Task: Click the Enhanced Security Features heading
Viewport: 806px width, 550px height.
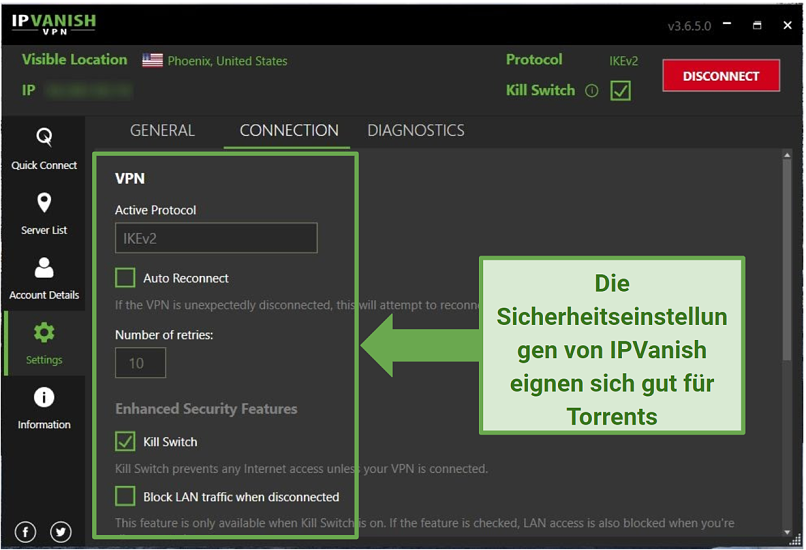Action: tap(206, 409)
